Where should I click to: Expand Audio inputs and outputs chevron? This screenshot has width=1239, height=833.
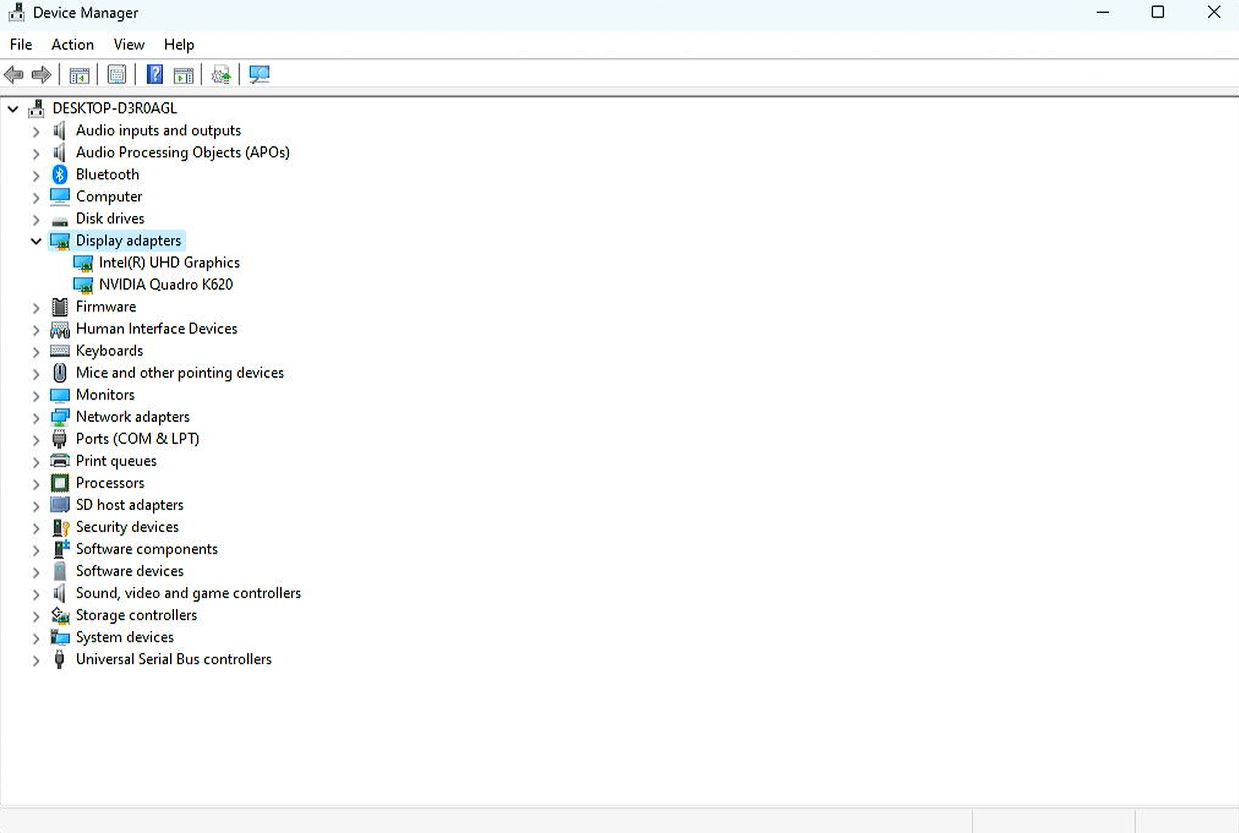coord(36,131)
